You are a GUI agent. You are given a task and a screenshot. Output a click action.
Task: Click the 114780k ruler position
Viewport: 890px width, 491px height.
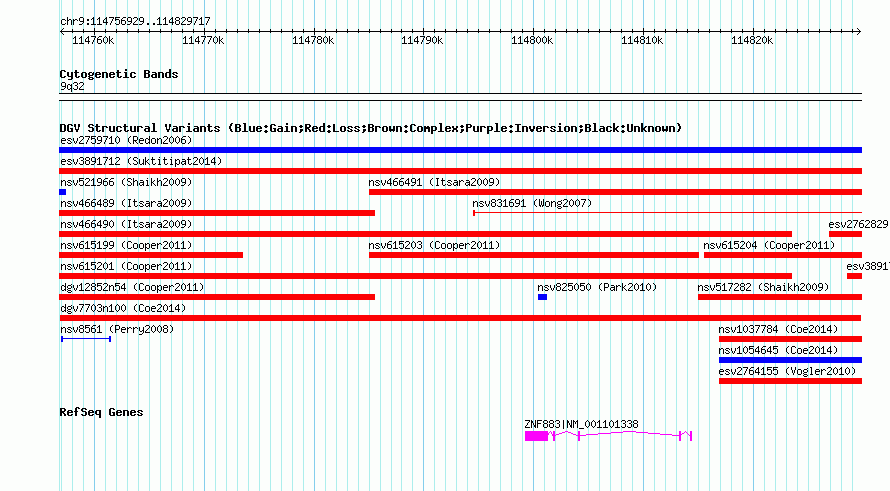313,41
